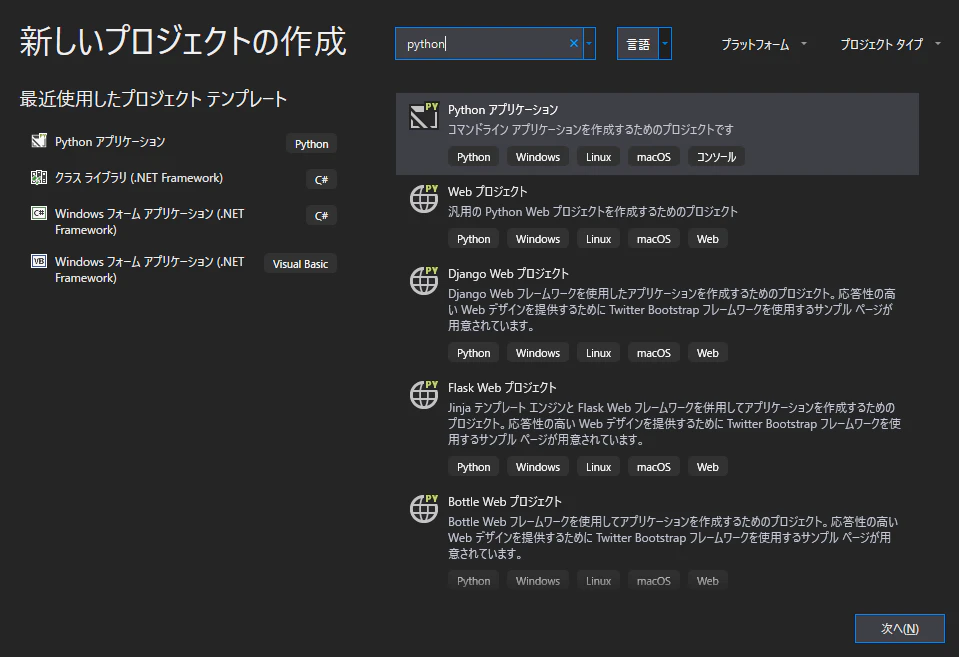Screen dimensions: 959x657
Task: Open the プラットフォーム filter dropdown
Action: coord(763,44)
